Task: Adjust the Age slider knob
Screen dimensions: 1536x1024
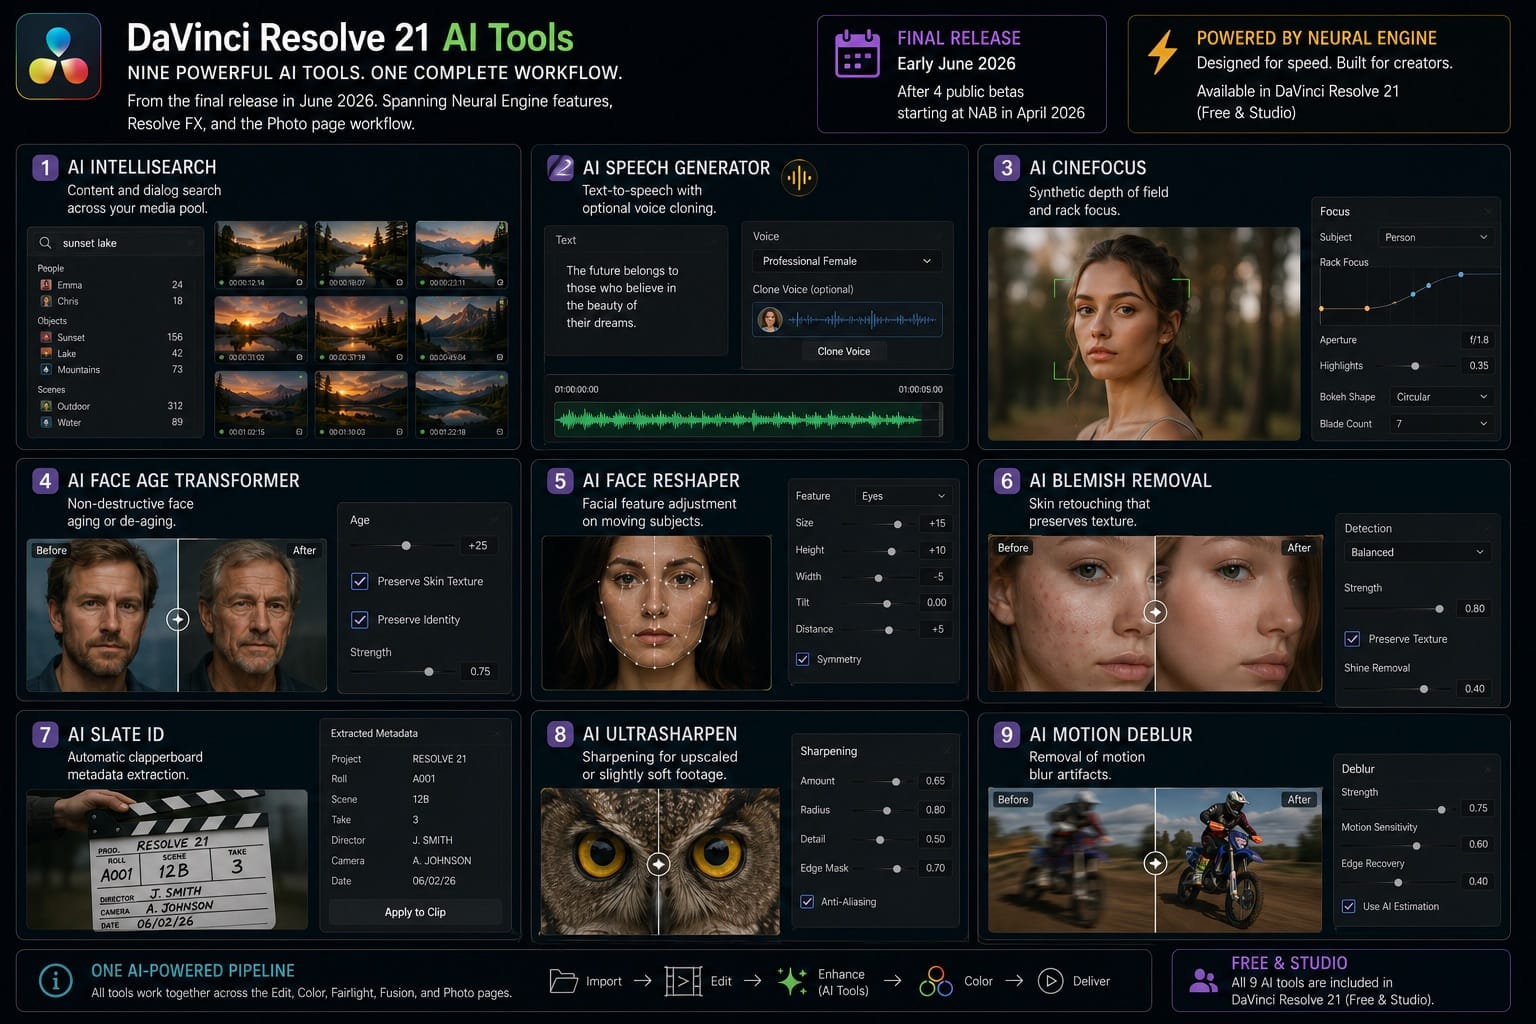Action: 406,546
